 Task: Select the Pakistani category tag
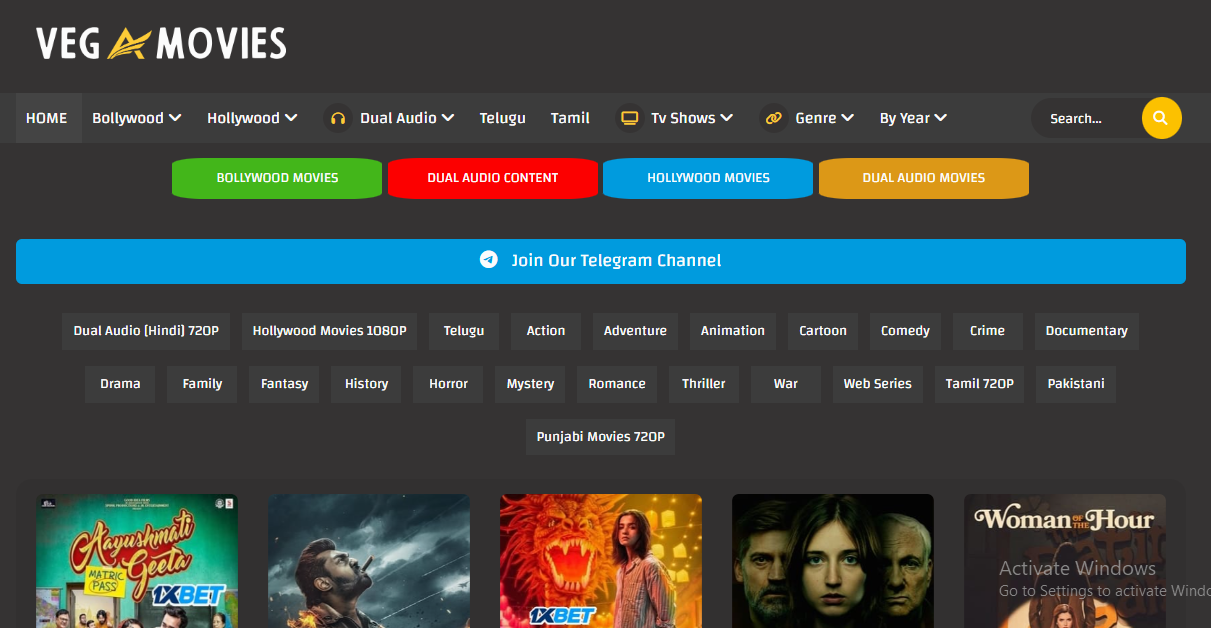point(1076,384)
